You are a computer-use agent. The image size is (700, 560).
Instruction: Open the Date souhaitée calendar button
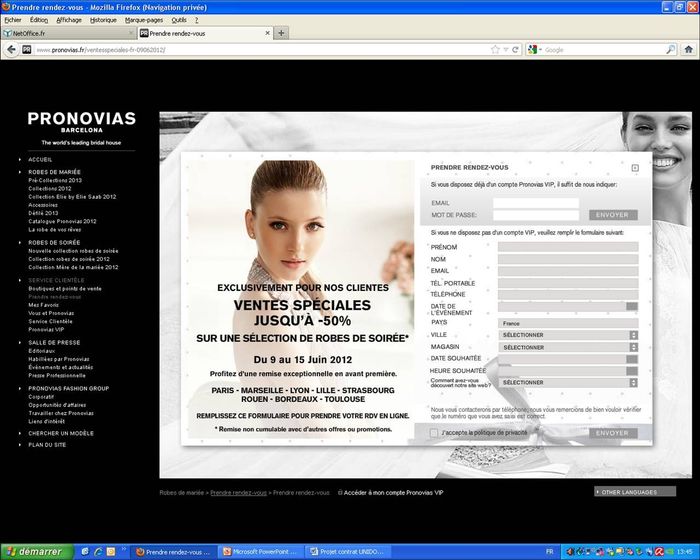pos(632,359)
